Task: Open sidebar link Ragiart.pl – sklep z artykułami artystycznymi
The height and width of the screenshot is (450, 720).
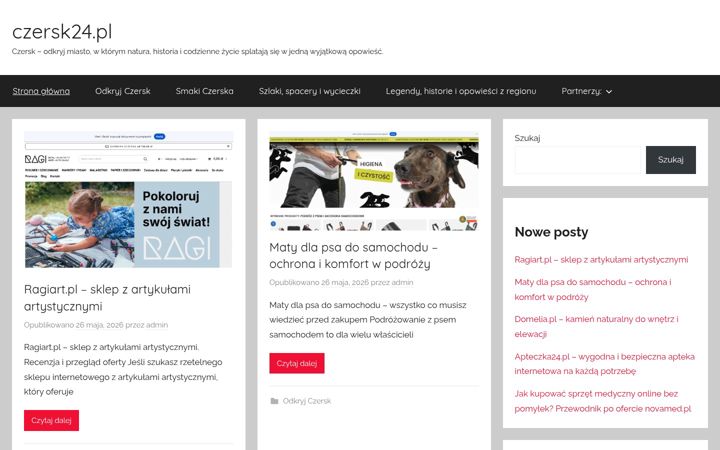Action: 601,259
